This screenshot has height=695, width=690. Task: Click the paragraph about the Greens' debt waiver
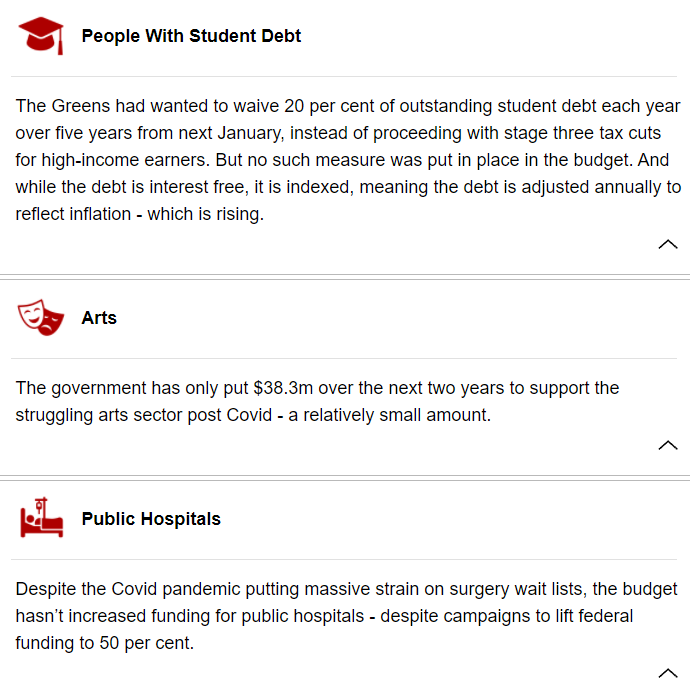coord(348,160)
